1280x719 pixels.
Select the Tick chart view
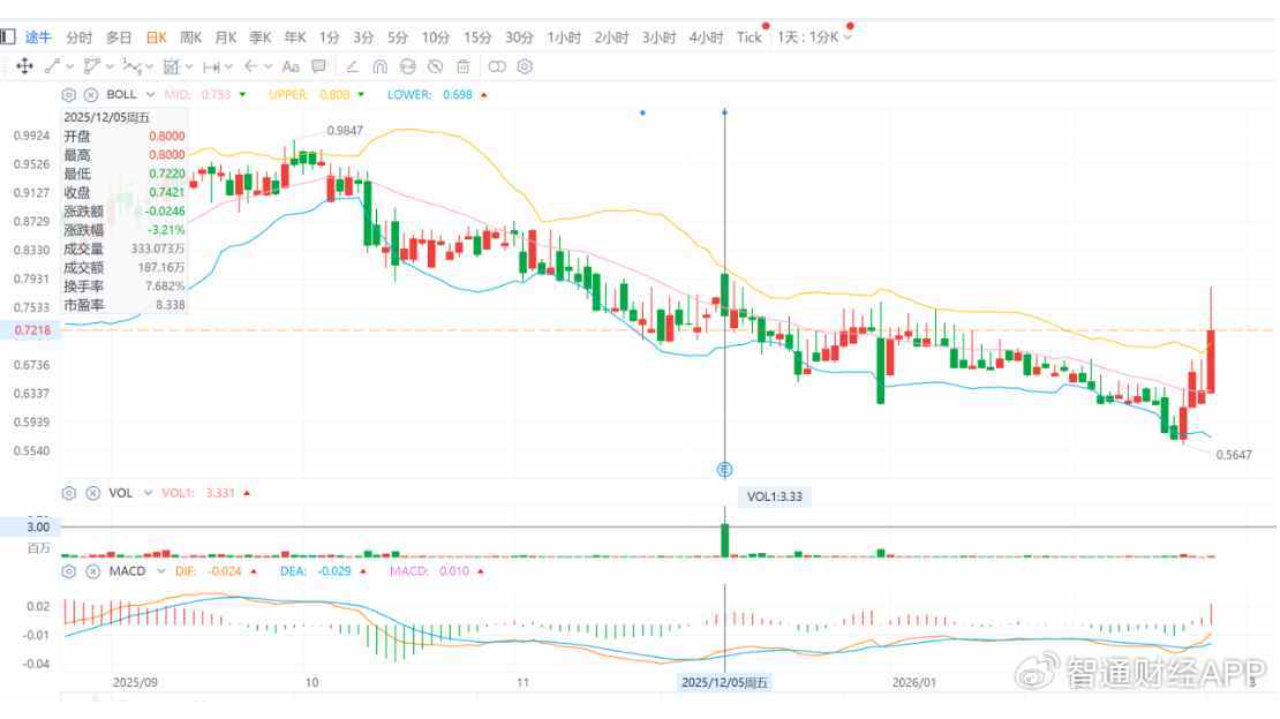(x=749, y=37)
